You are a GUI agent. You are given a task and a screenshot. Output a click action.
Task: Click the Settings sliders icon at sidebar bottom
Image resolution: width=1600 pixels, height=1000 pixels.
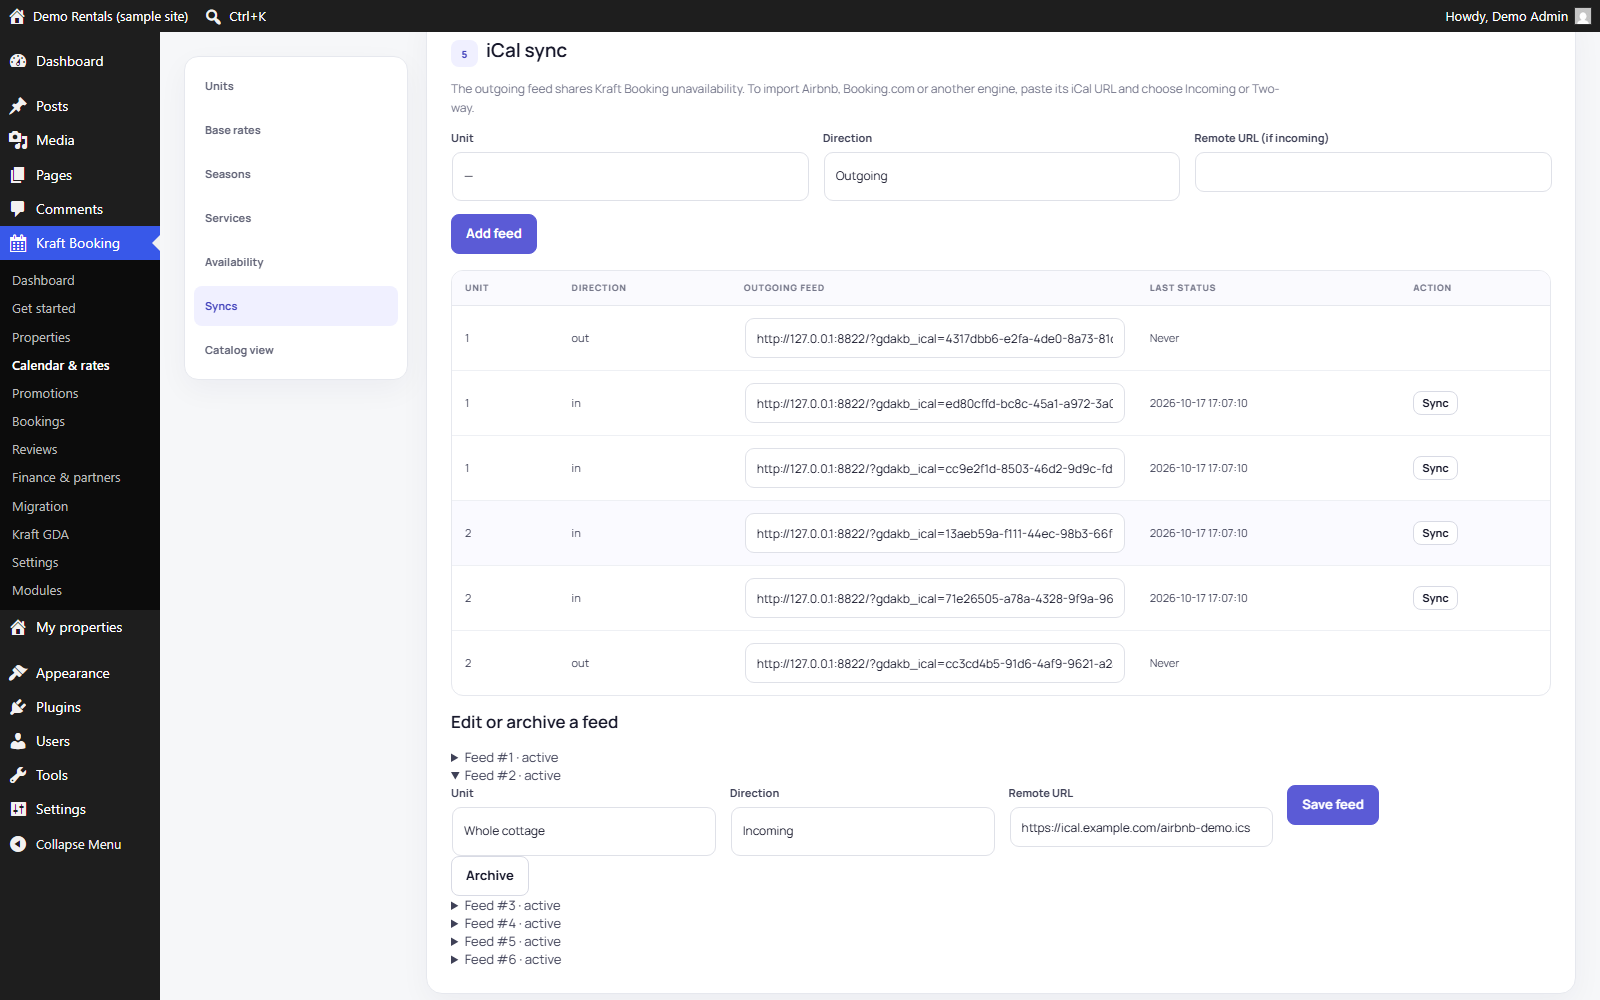tap(18, 809)
